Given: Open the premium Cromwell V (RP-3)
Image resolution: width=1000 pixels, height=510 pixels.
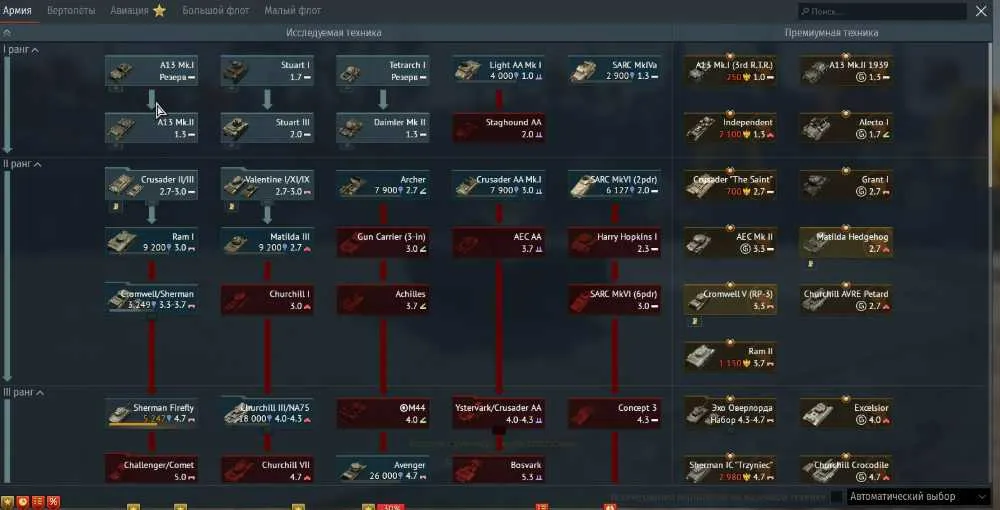Looking at the screenshot, I should tap(730, 300).
